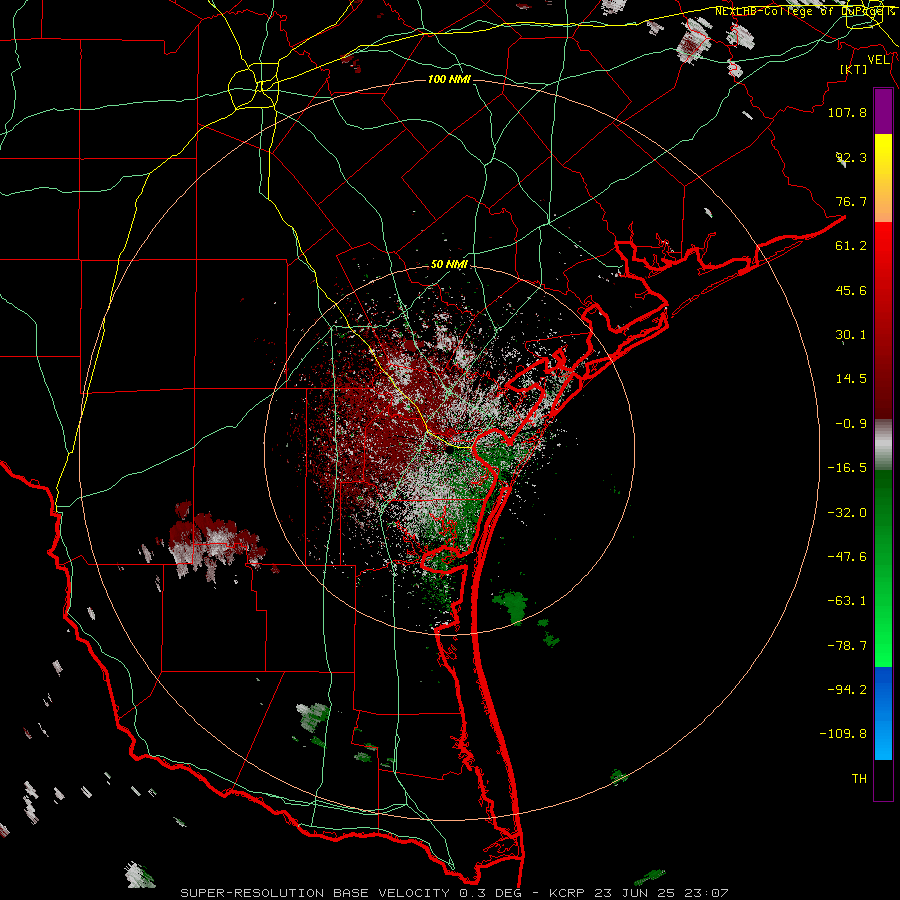The width and height of the screenshot is (900, 900).
Task: Click the [KT] units label
Action: [x=854, y=69]
